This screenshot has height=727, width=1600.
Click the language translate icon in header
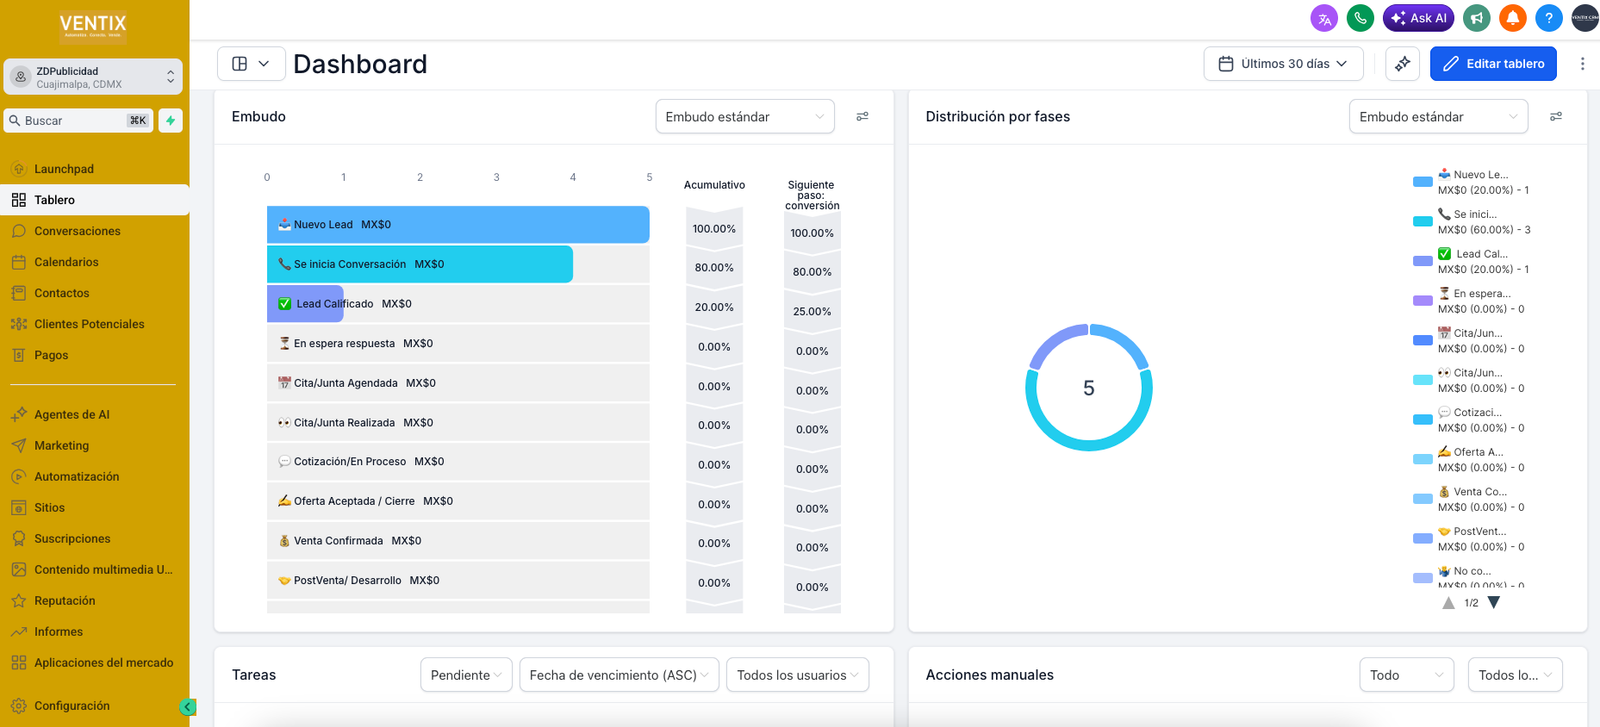[1324, 18]
